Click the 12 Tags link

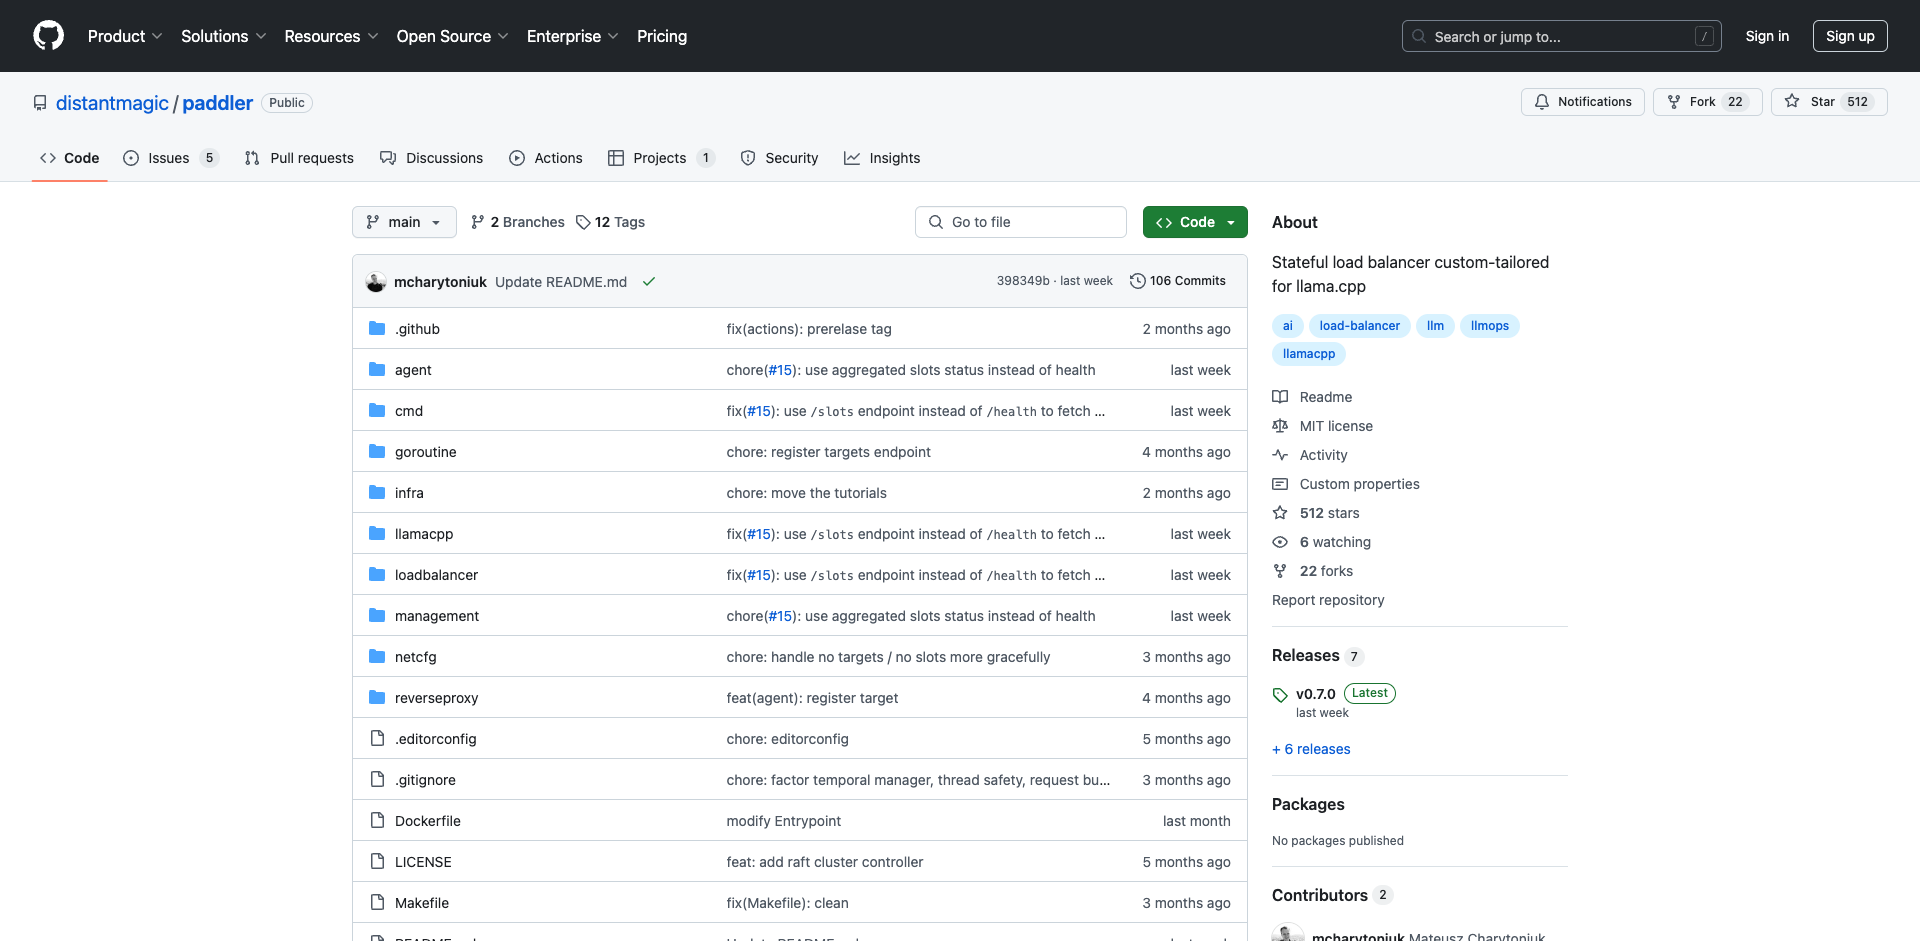(610, 222)
